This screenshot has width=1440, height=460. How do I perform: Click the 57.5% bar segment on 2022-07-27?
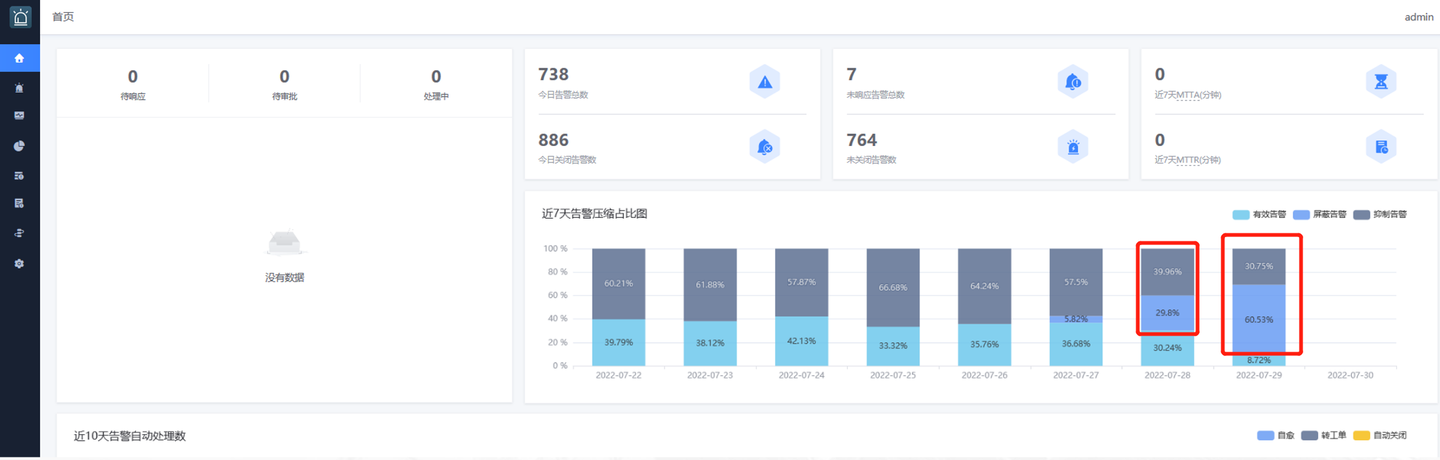pos(1076,283)
